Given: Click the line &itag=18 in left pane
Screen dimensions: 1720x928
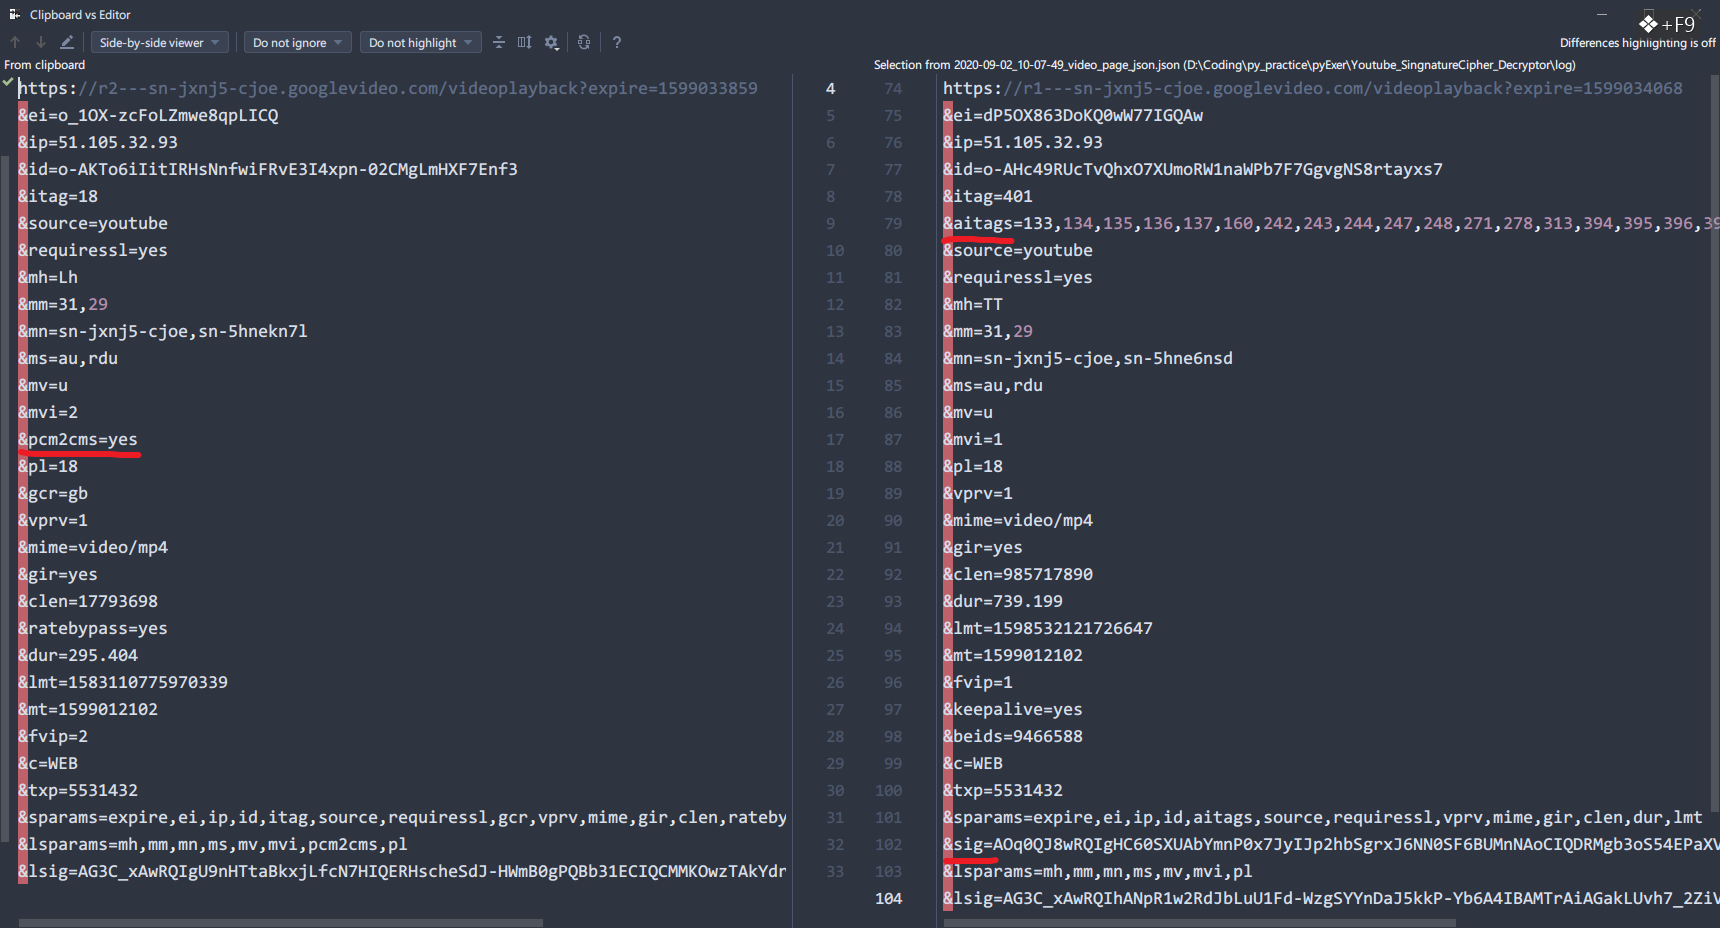Looking at the screenshot, I should (x=58, y=196).
